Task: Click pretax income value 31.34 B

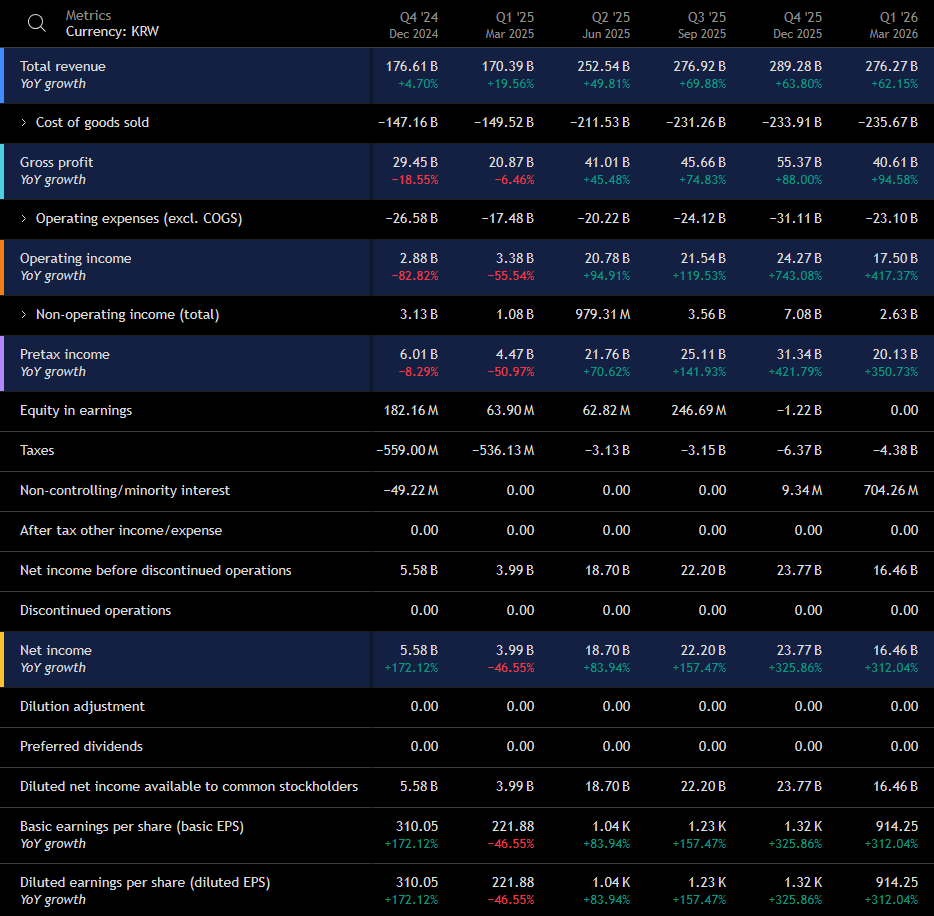Action: [x=799, y=354]
